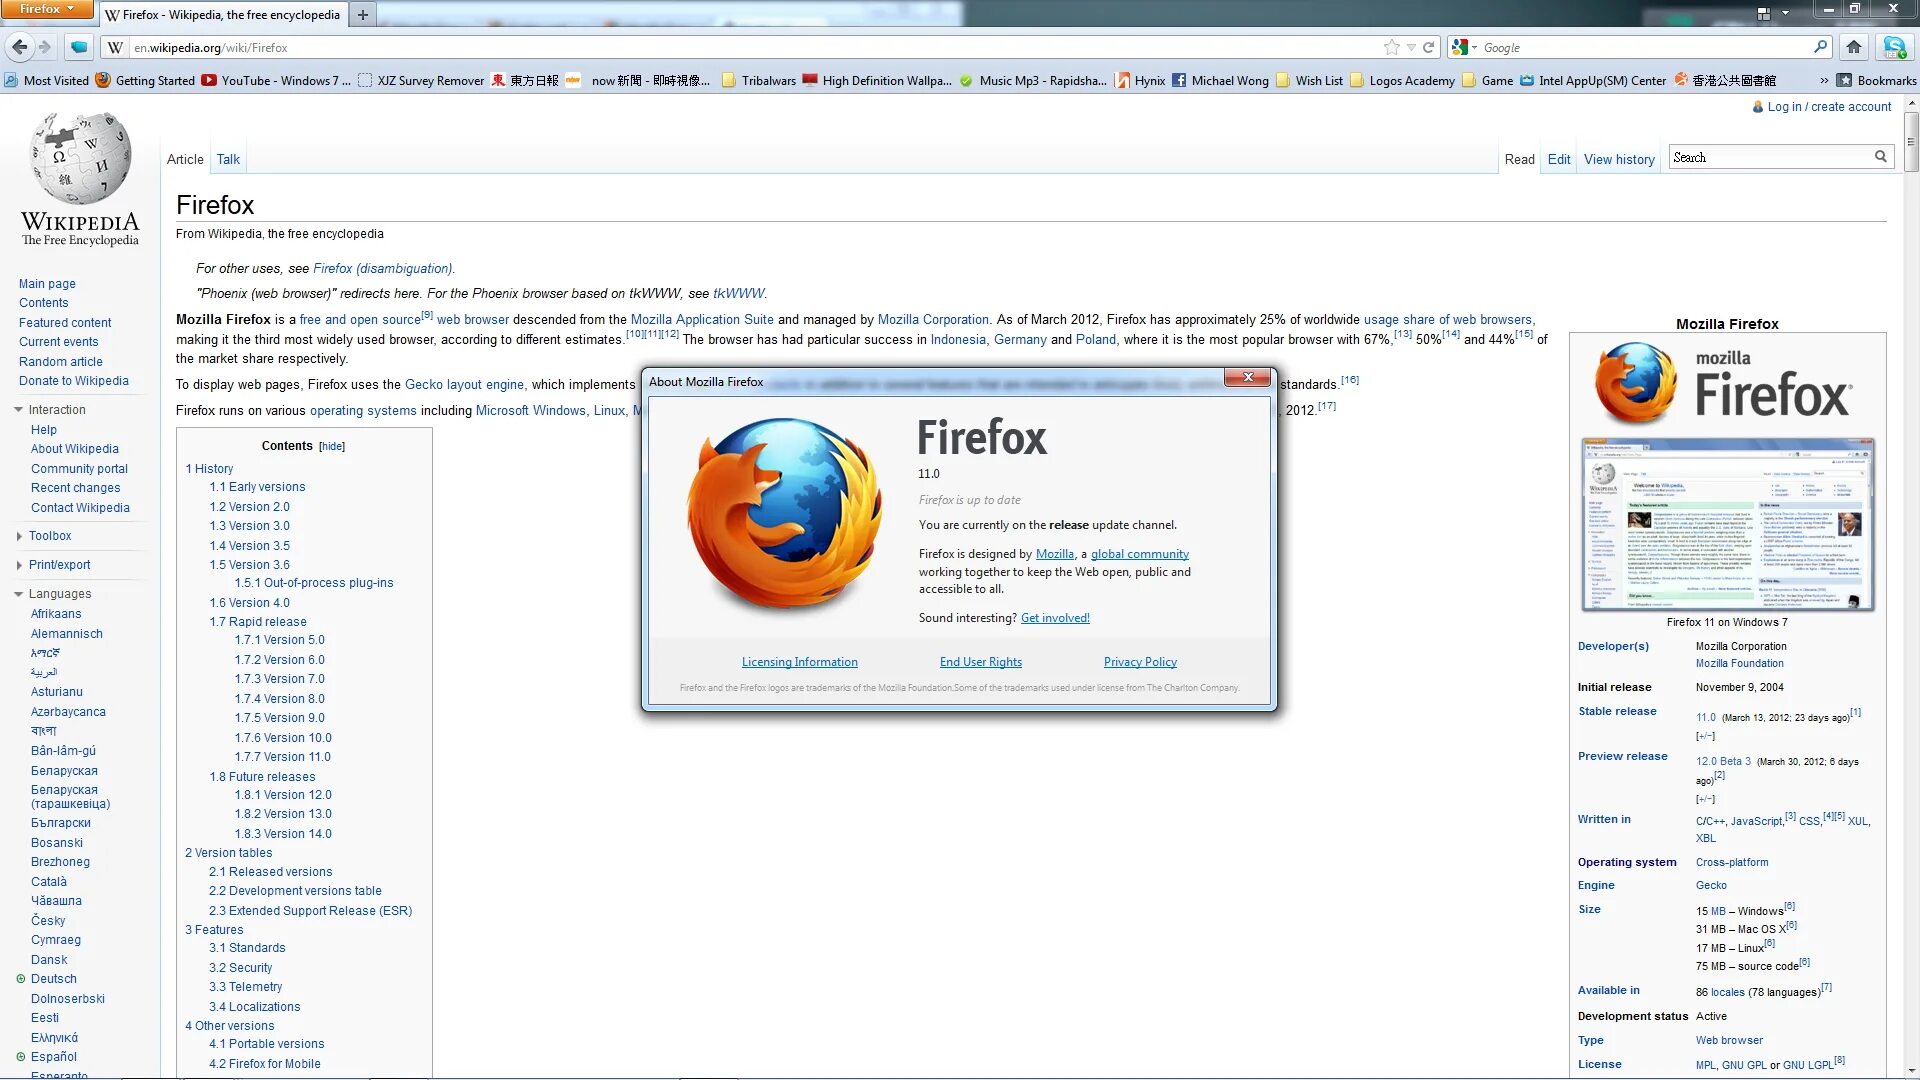Click the Get involved! link
Viewport: 1920px width, 1080px height.
click(x=1055, y=618)
